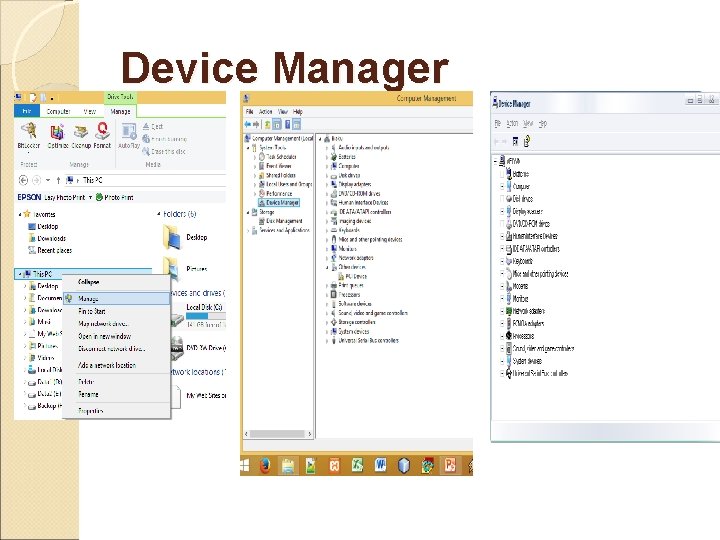Switch to the View tab in File Explorer

pyautogui.click(x=90, y=112)
